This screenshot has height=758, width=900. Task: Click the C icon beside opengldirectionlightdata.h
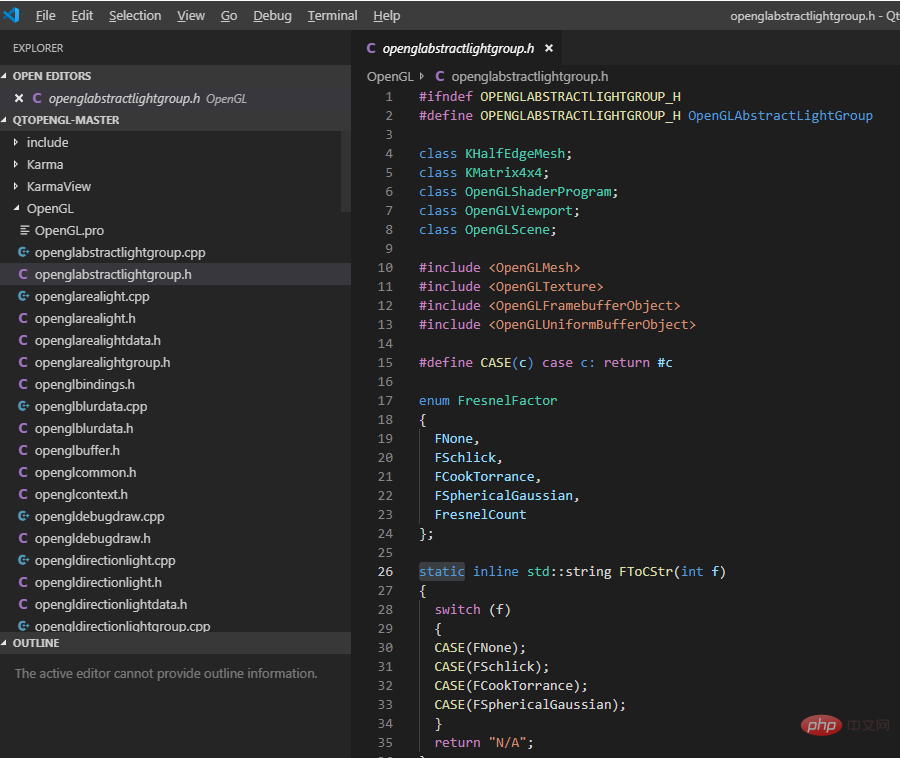(x=23, y=604)
